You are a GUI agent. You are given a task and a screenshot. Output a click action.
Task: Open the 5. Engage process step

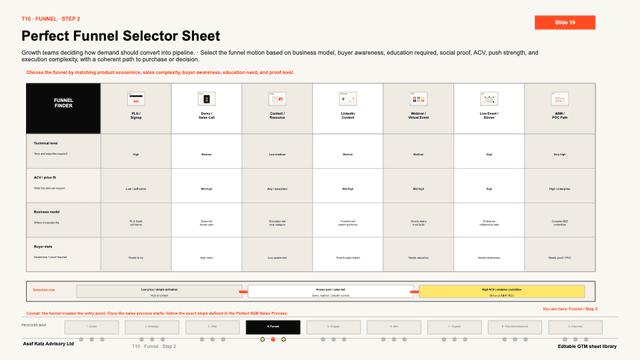(333, 327)
